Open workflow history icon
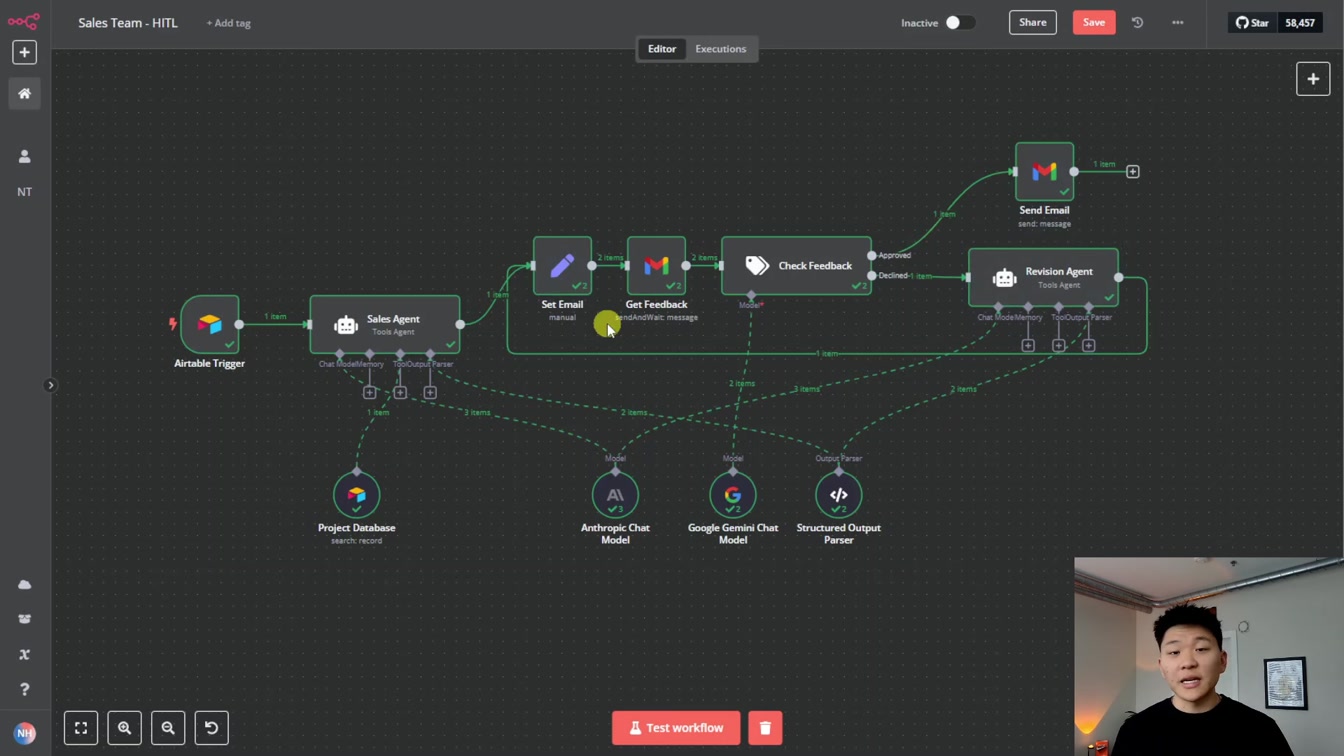Screen dimensions: 1344x756 (1137, 22)
